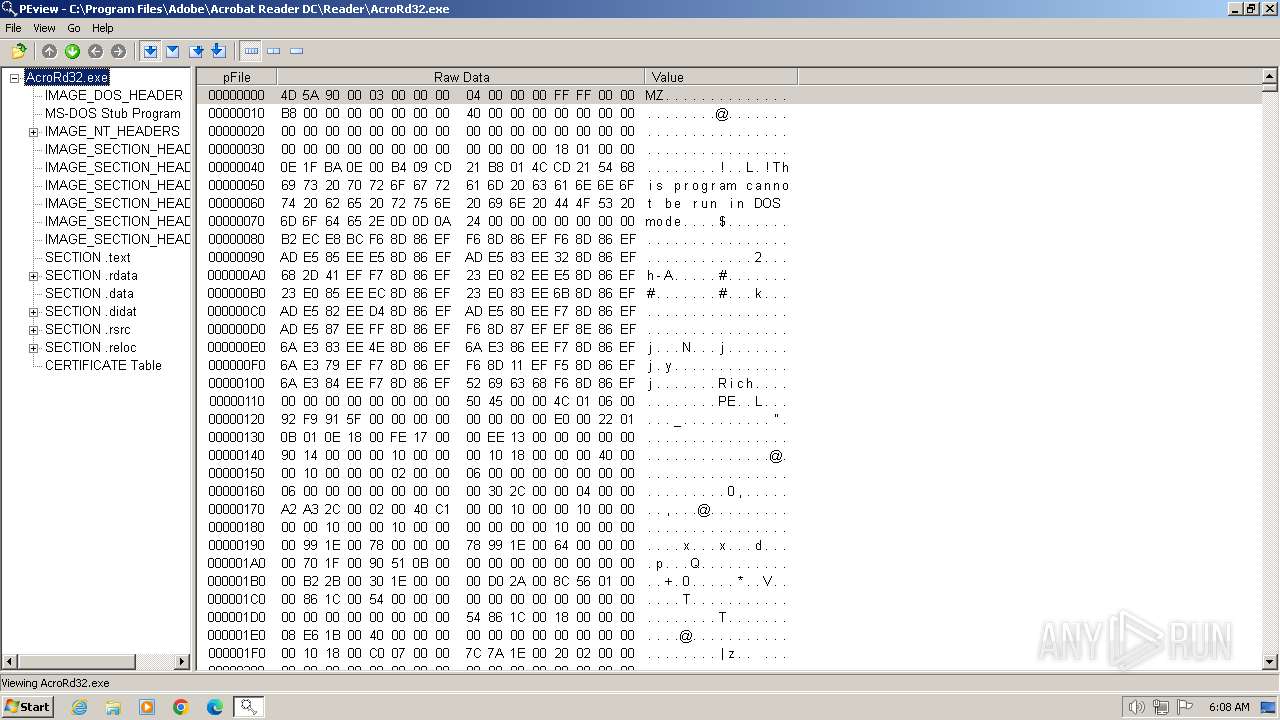
Task: Go Forward using the right arrow icon
Action: pyautogui.click(x=118, y=51)
